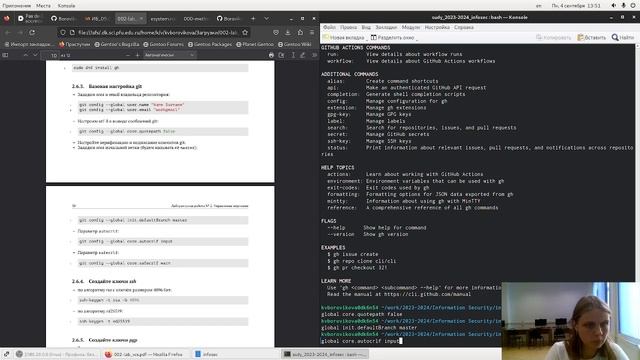Switch to the esystem tab
This screenshot has width=640, height=360.
pyautogui.click(x=163, y=19)
